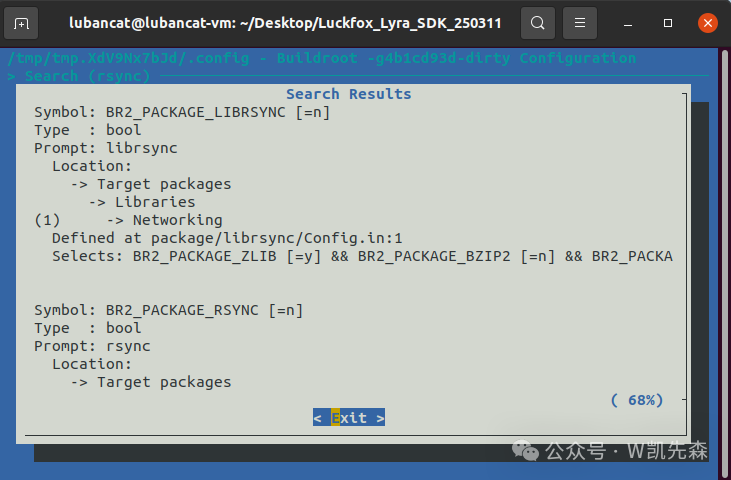Click the terminal search magnifier icon
The height and width of the screenshot is (480, 731).
coord(538,22)
